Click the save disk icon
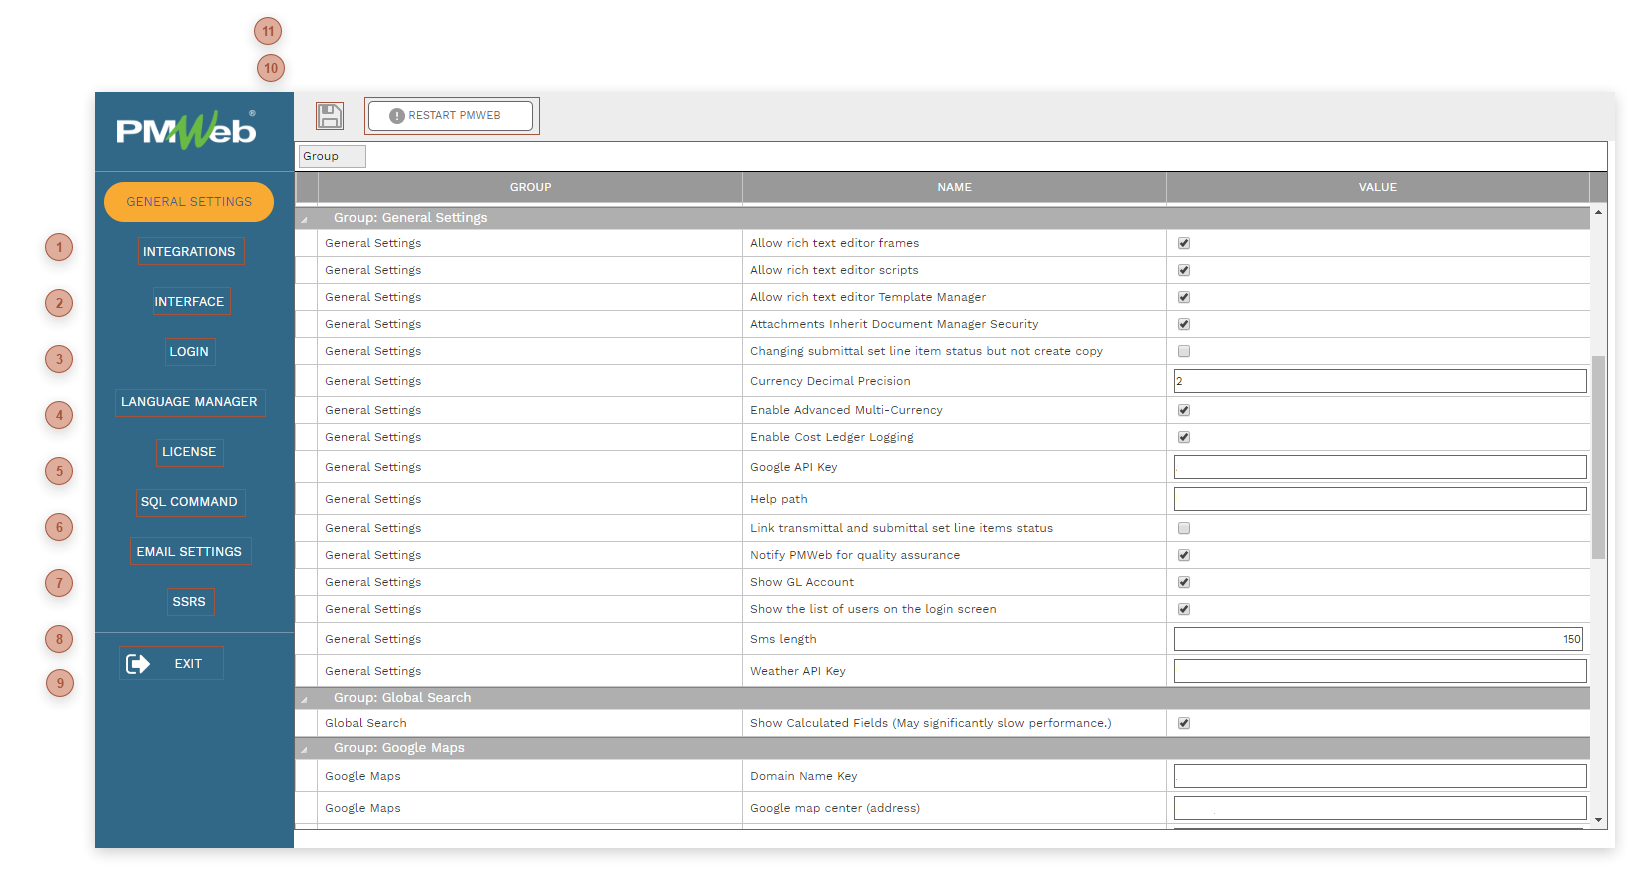 pos(330,116)
